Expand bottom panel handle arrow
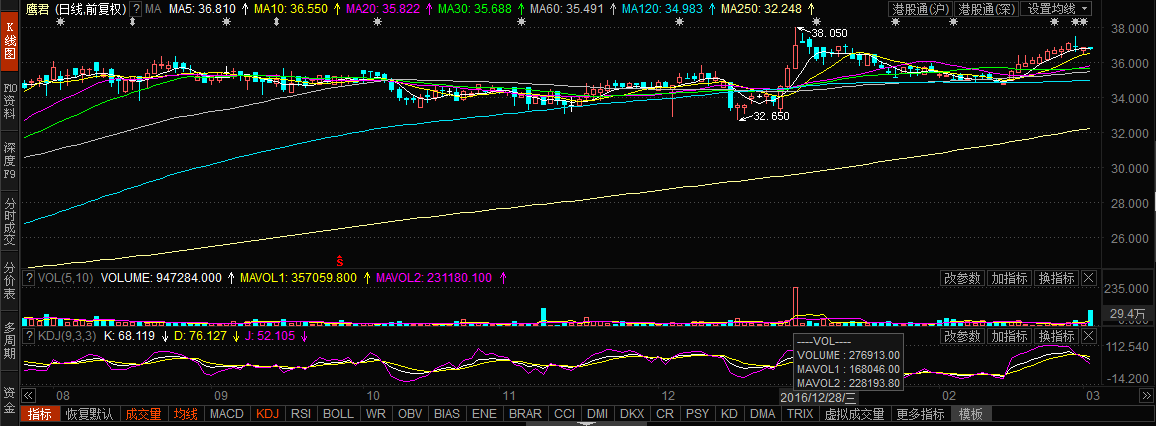1156x426 pixels. click(587, 424)
